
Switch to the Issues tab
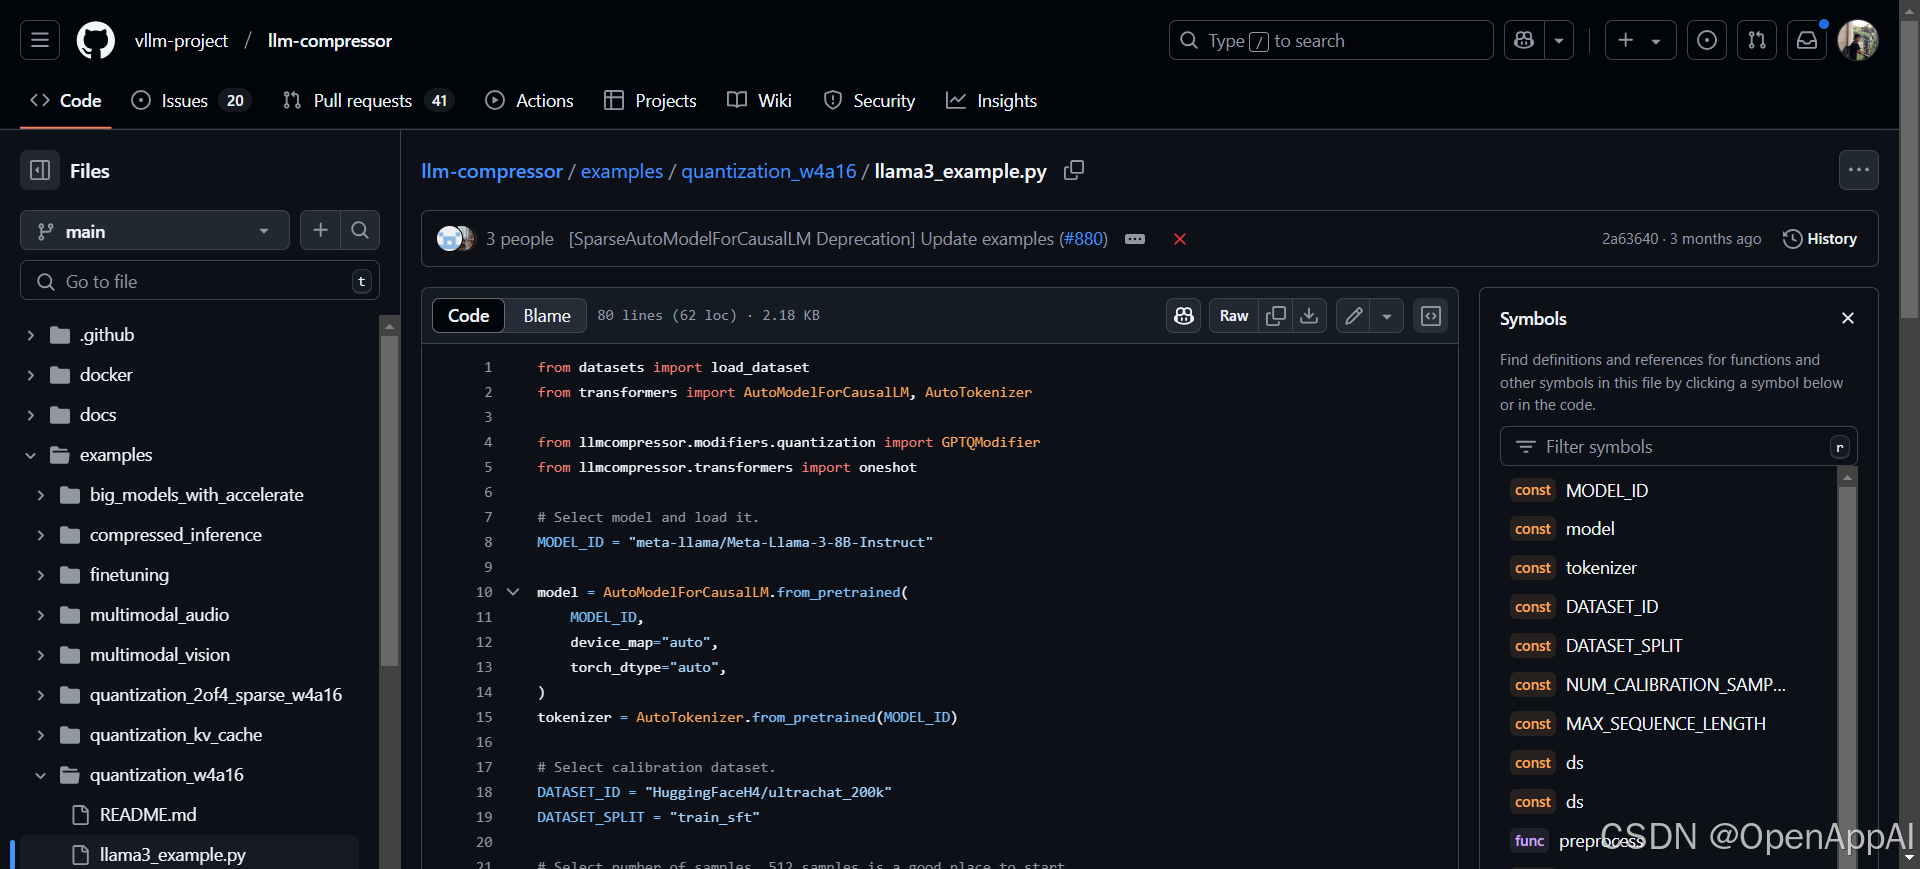(x=190, y=101)
